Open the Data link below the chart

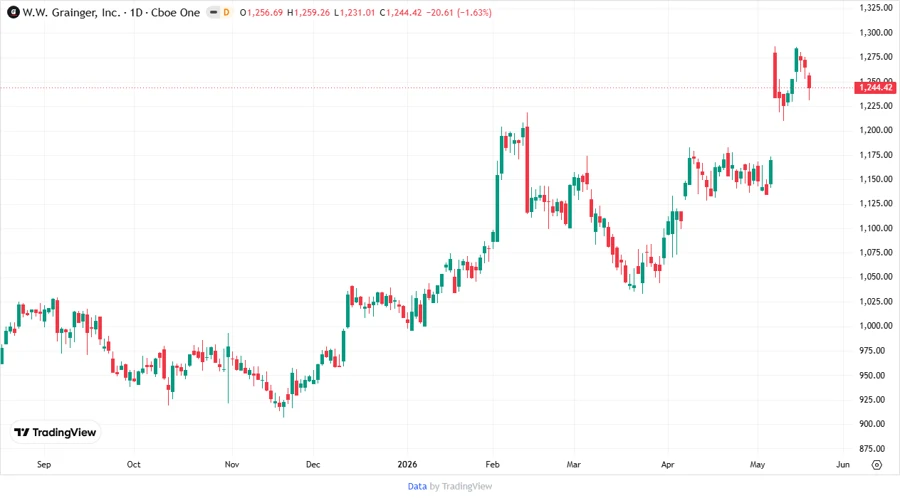coord(417,487)
